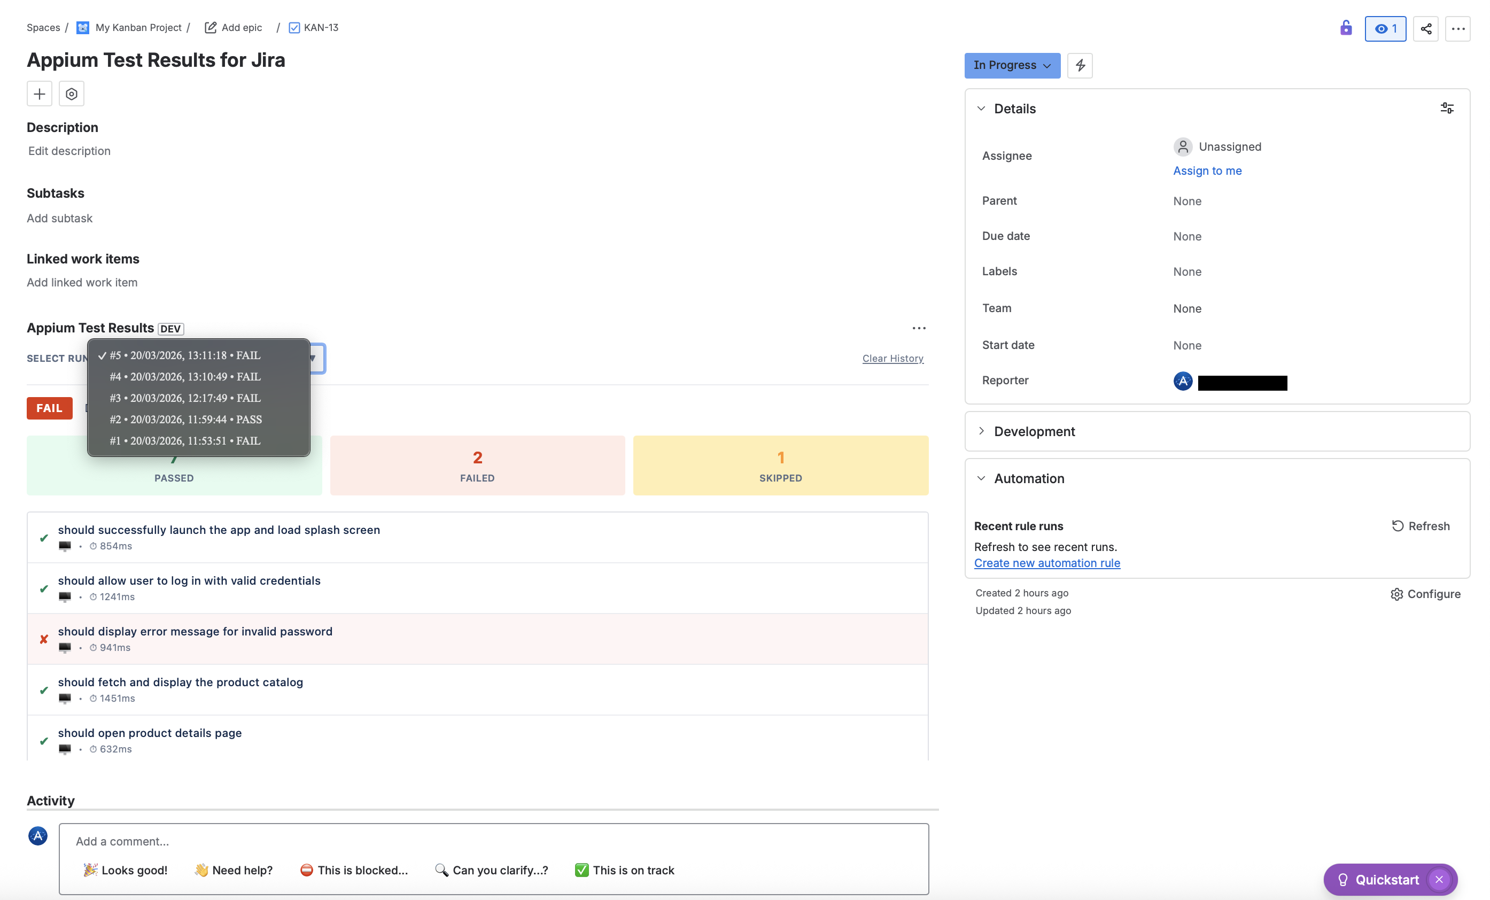Open the share dialog

pos(1425,29)
